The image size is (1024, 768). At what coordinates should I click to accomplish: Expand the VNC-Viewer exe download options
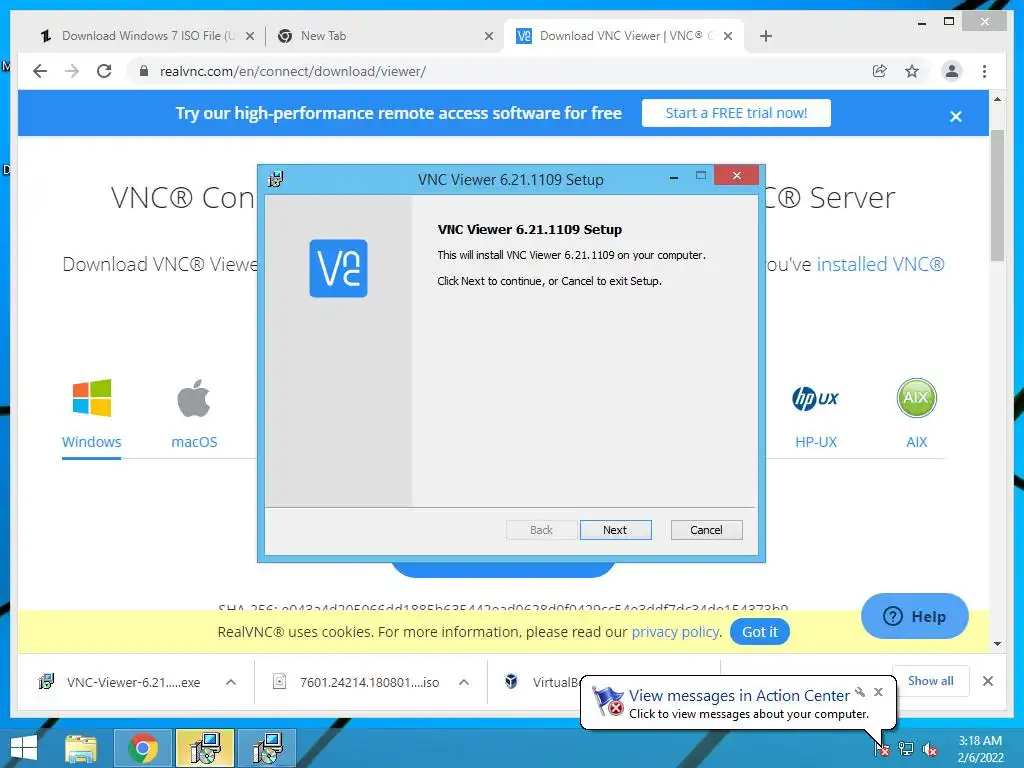click(231, 682)
